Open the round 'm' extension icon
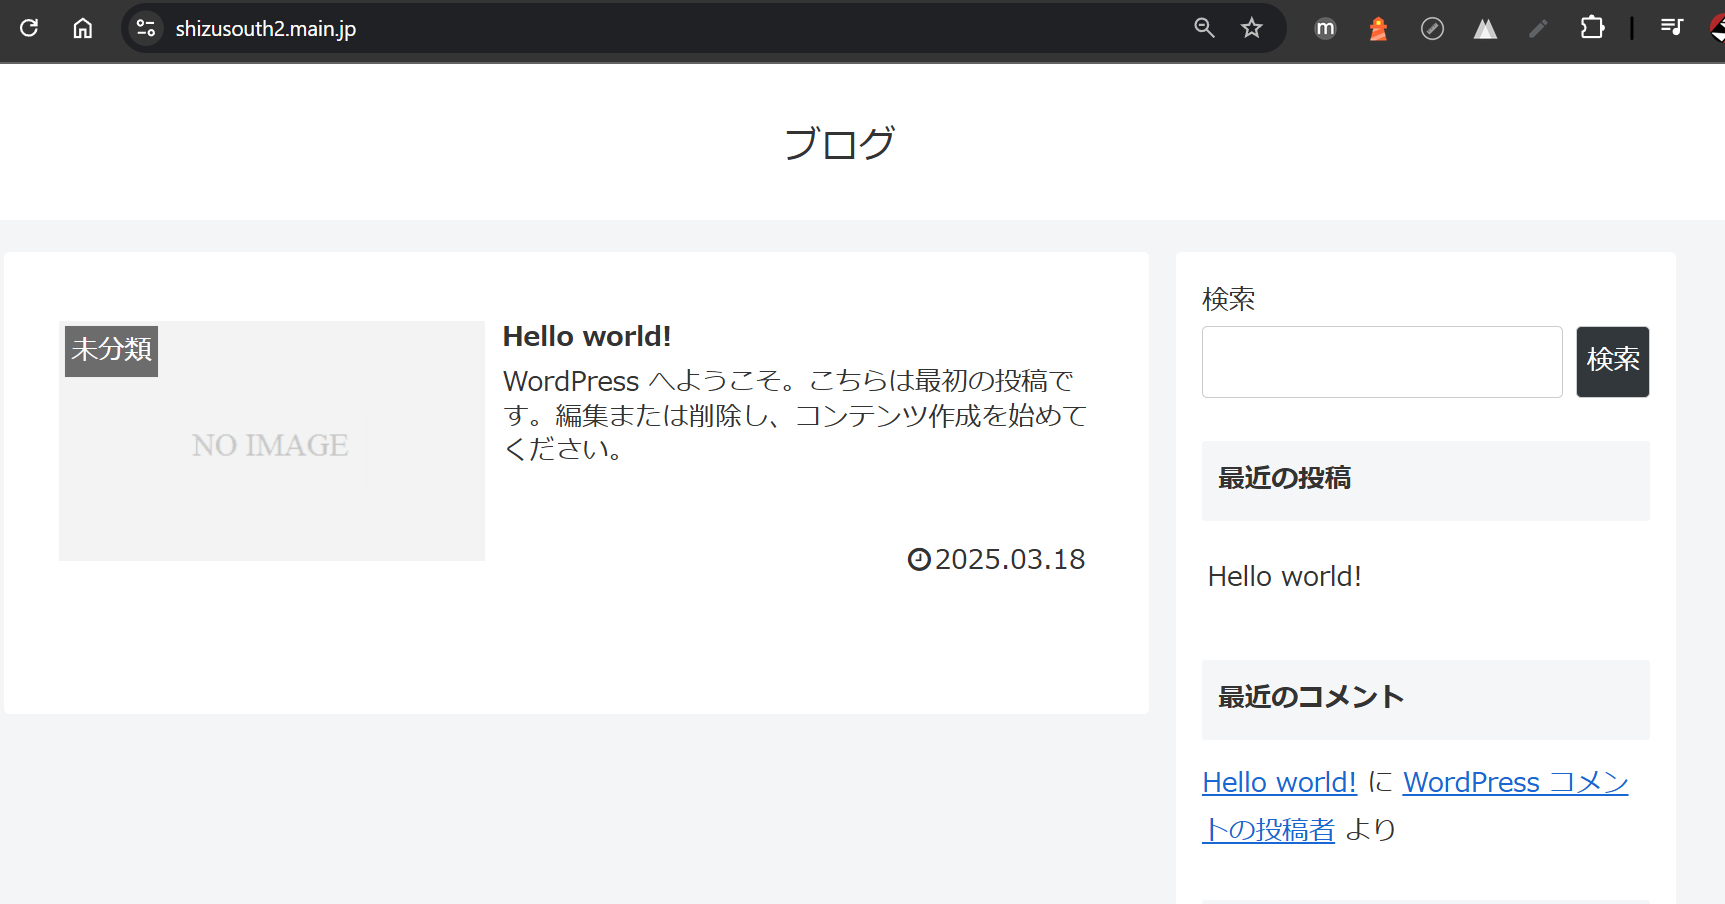 coord(1325,29)
